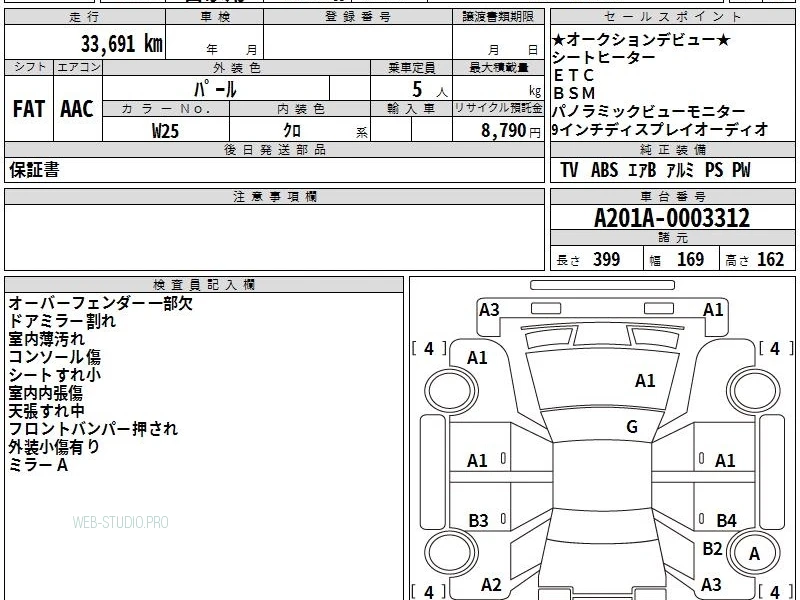Click the 諸元 header

(672, 238)
